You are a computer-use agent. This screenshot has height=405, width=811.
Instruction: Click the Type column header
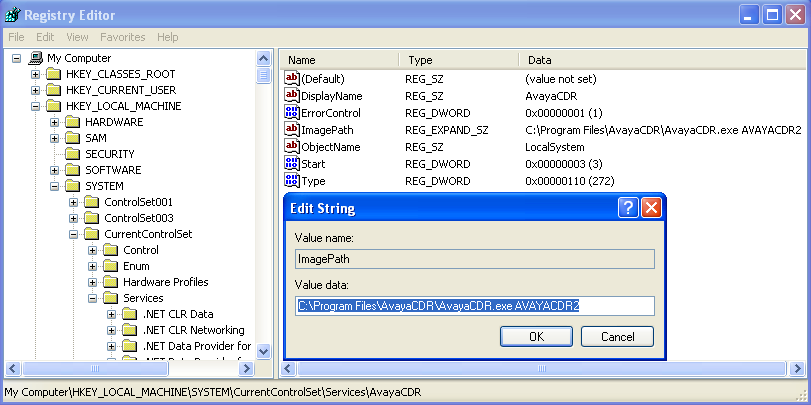point(420,60)
